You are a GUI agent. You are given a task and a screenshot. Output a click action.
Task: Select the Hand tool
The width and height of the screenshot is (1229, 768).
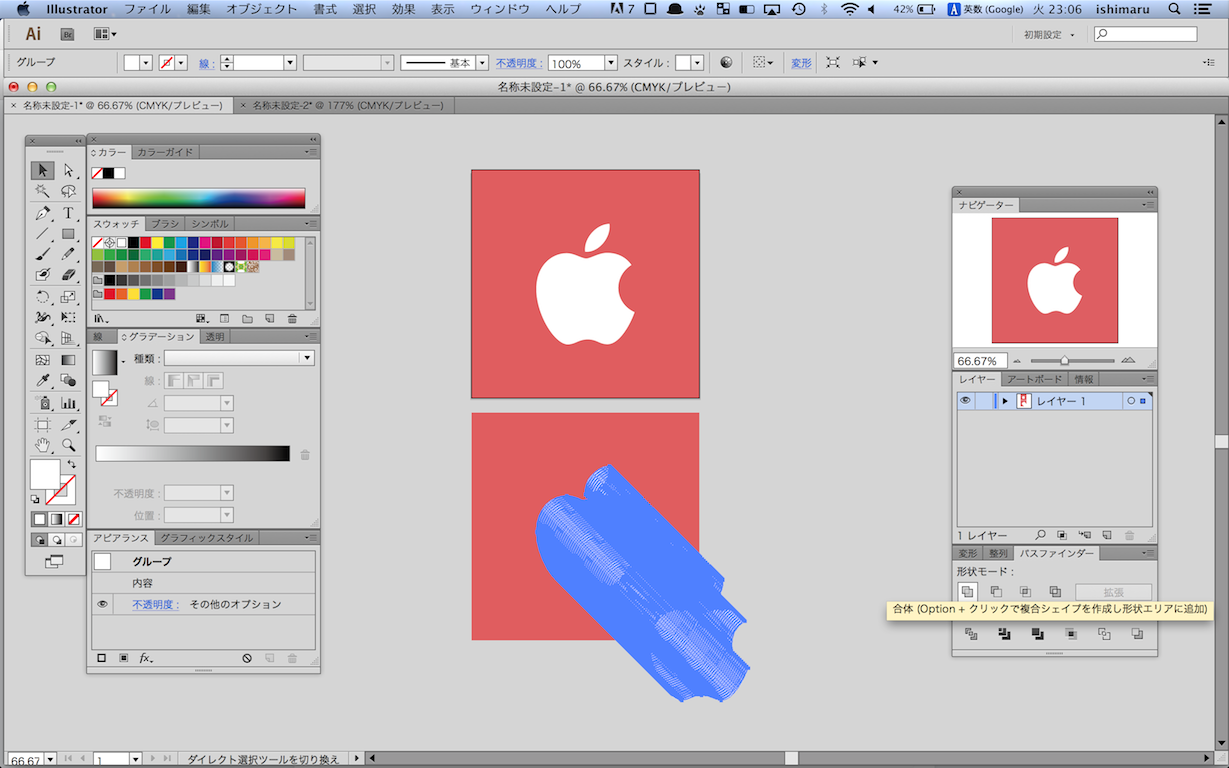[x=43, y=445]
